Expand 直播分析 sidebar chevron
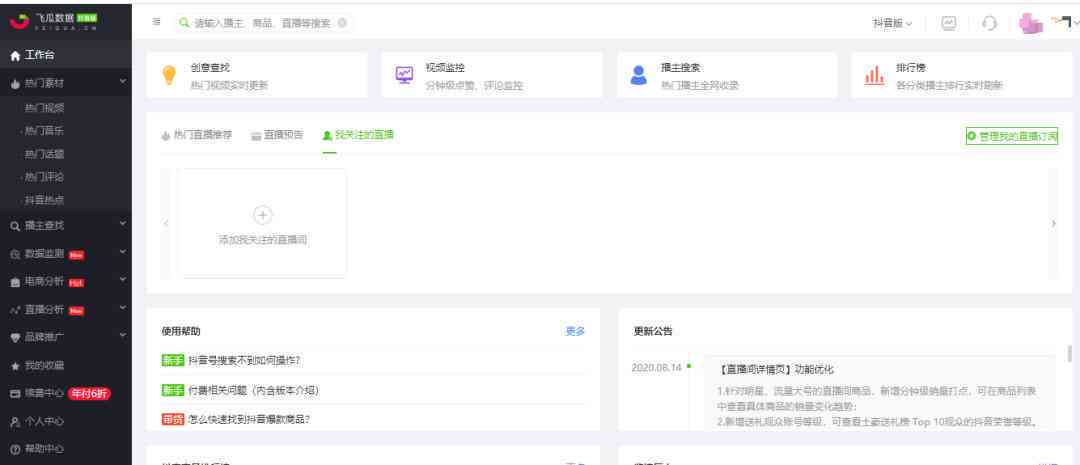Viewport: 1080px width, 465px height. (x=123, y=308)
